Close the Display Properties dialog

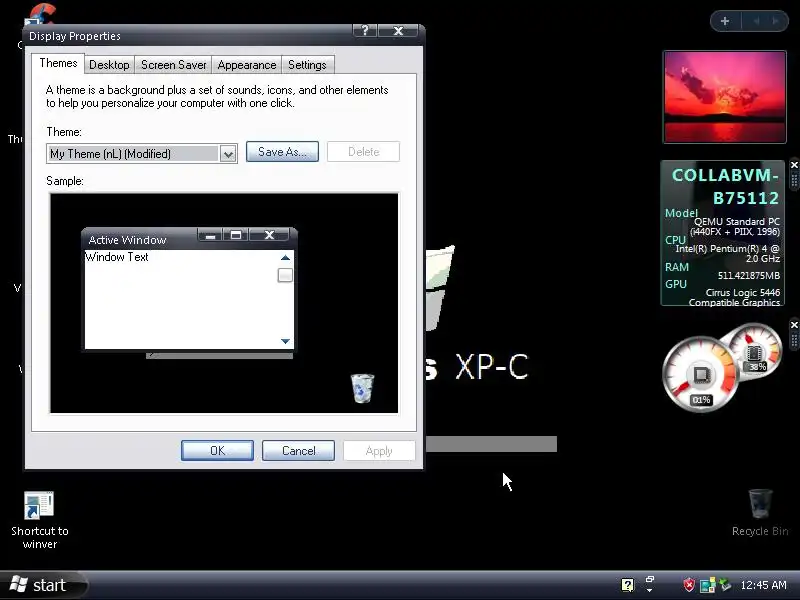pyautogui.click(x=398, y=31)
